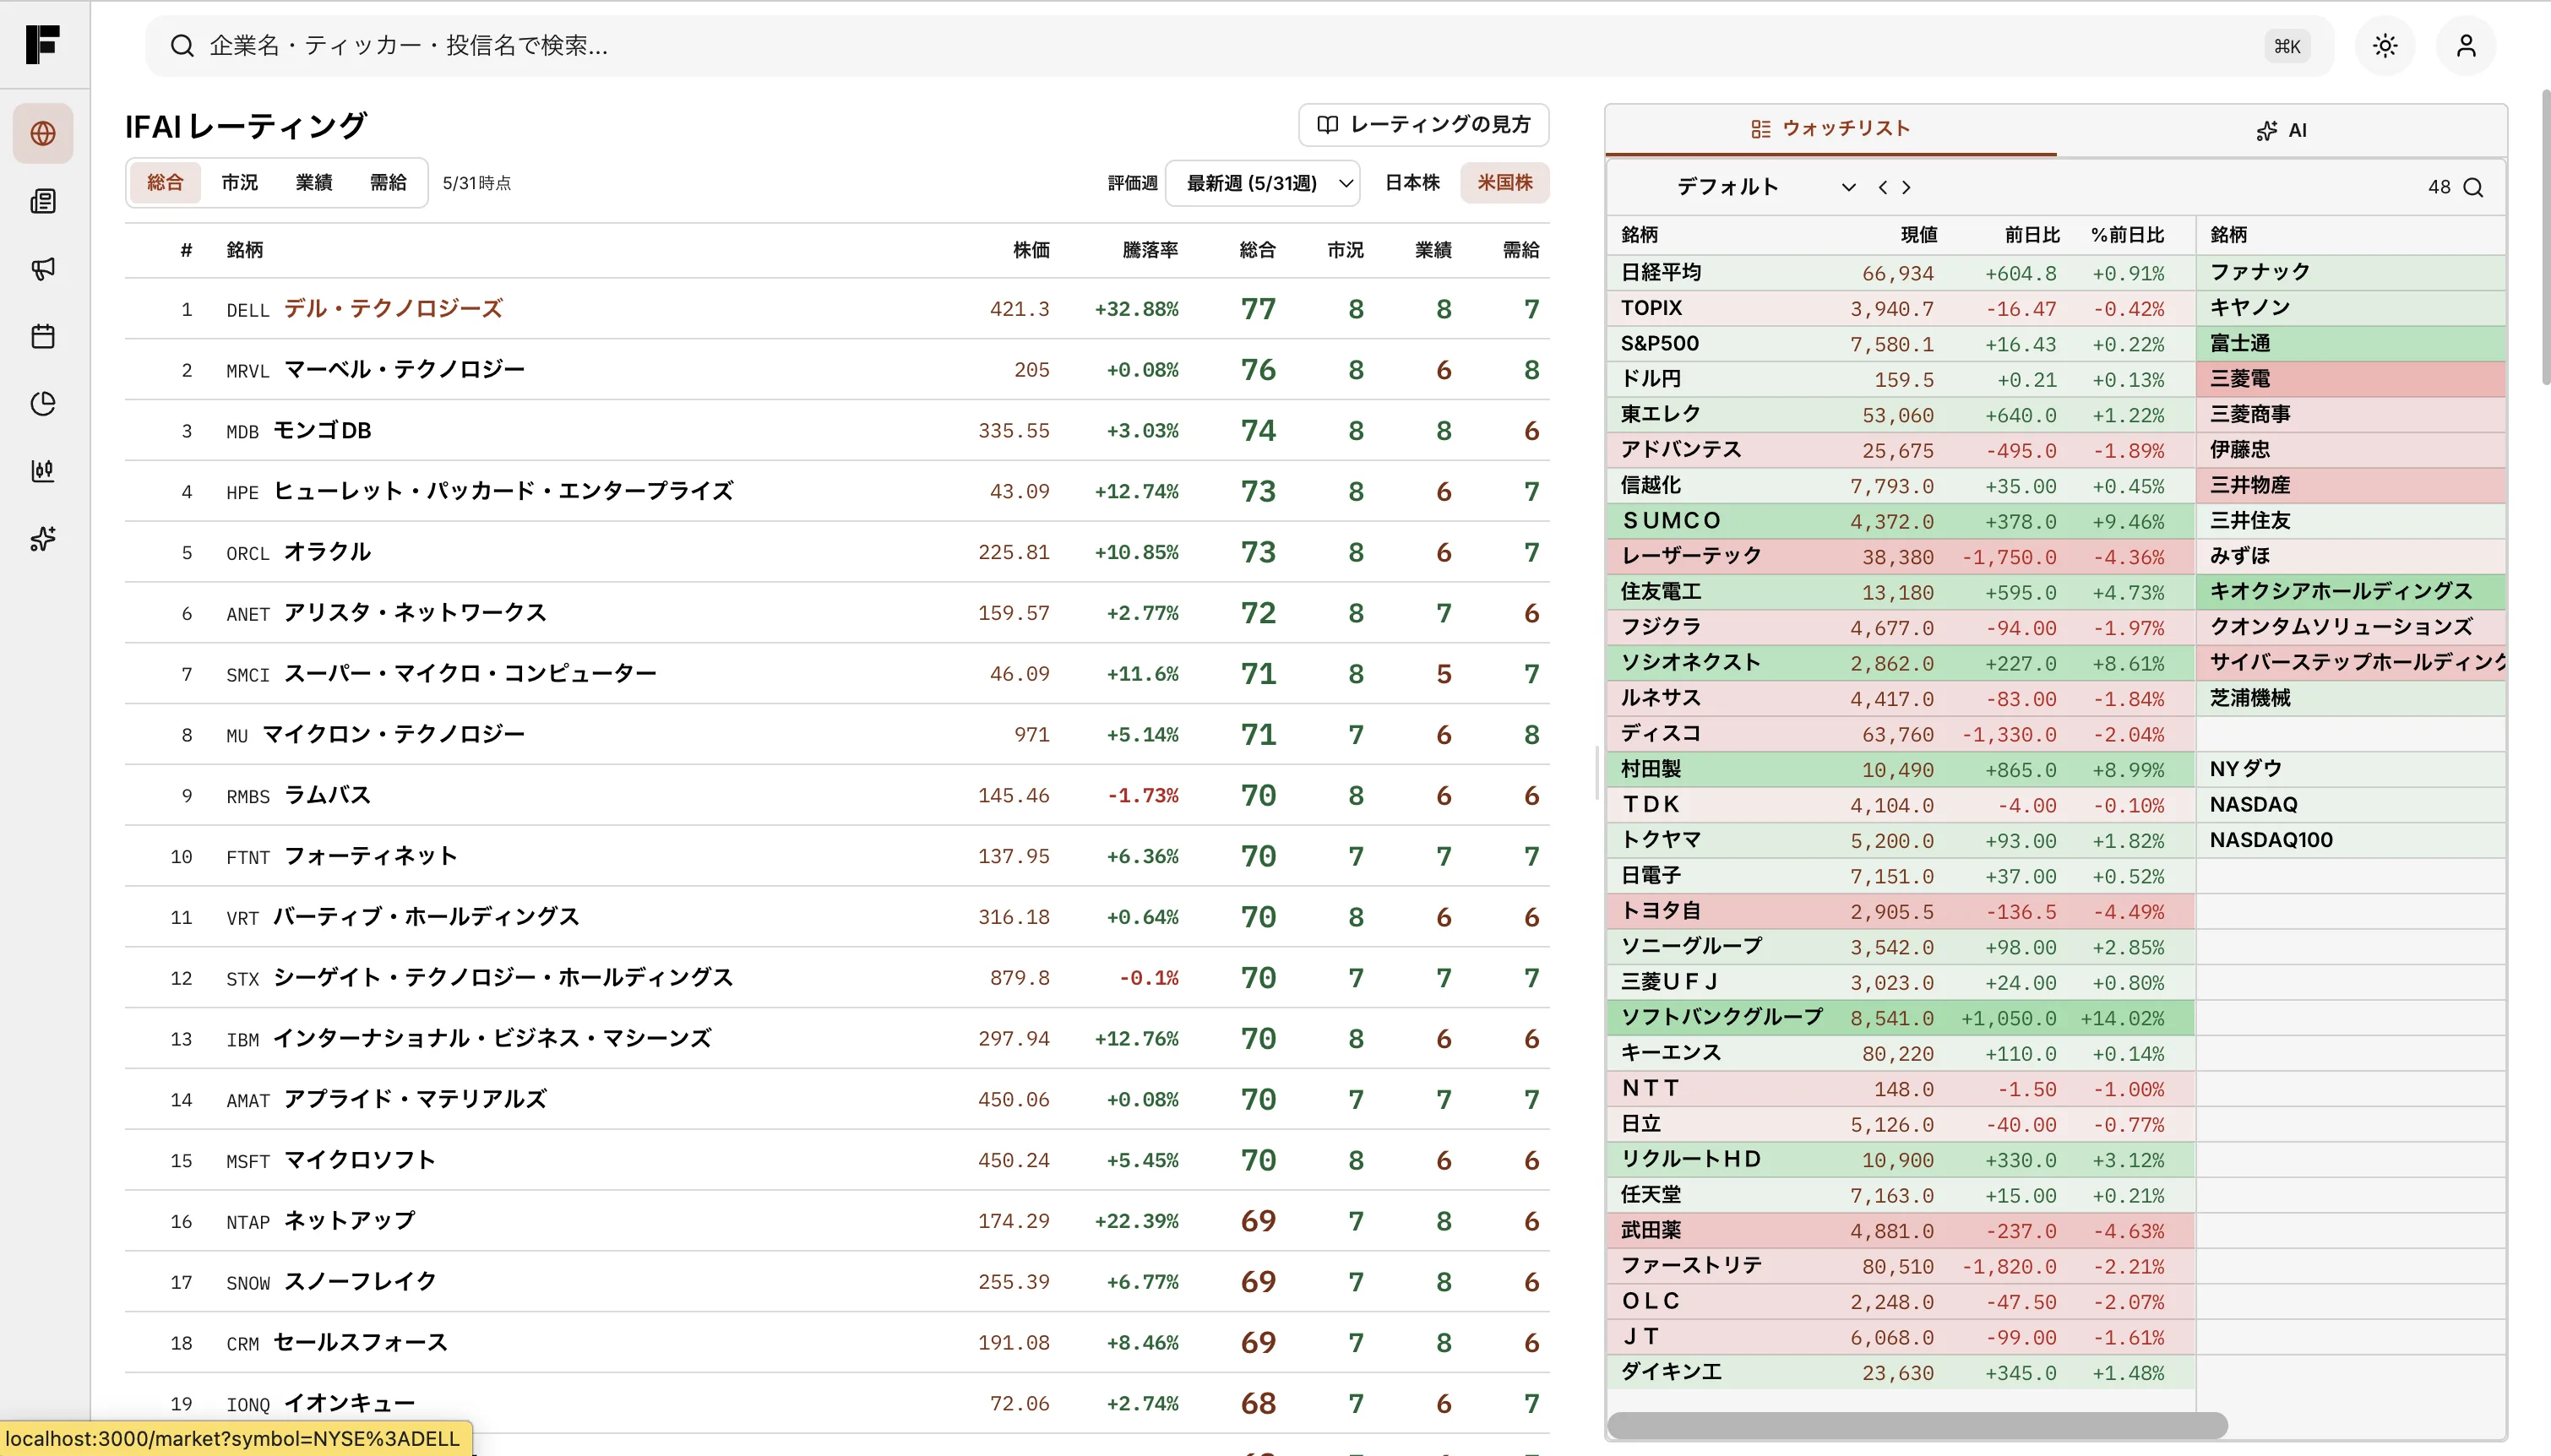This screenshot has width=2551, height=1456.
Task: Click the %前日比 column header in watchlist
Action: tap(2127, 235)
